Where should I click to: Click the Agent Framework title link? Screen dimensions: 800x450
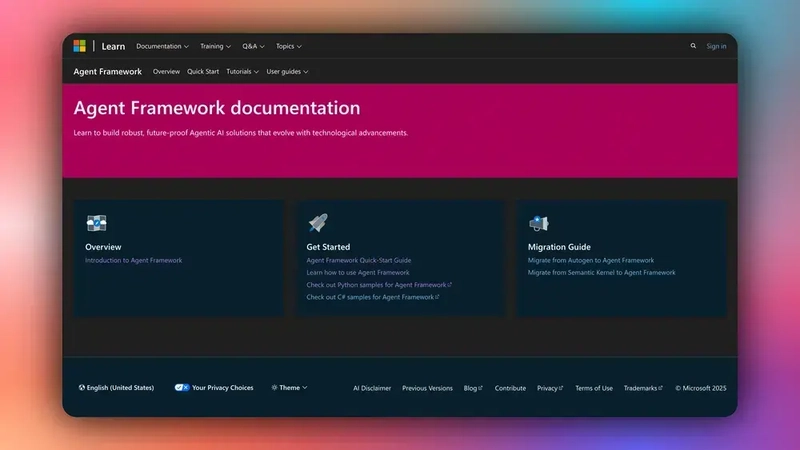(108, 71)
